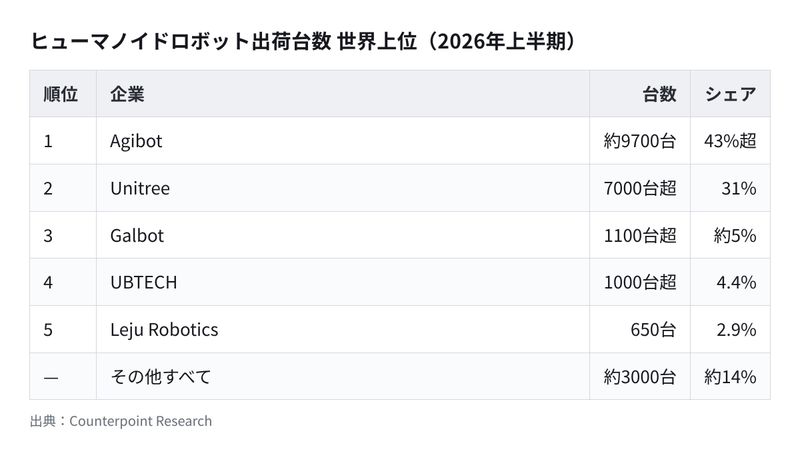The height and width of the screenshot is (453, 800).
Task: Click the 約9700台 shipment value
Action: tap(640, 141)
